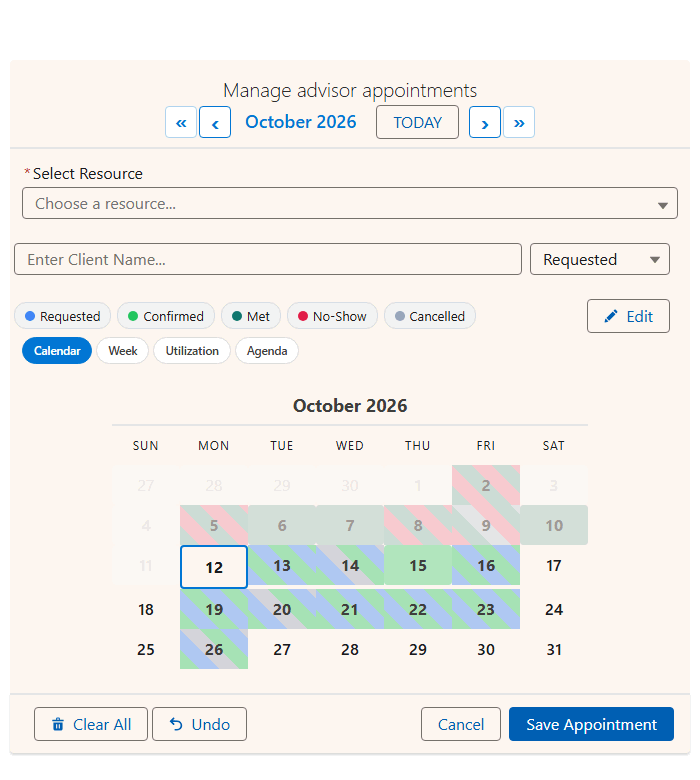Screen dimensions: 700x780
Task: Click past day October 10
Action: (554, 525)
